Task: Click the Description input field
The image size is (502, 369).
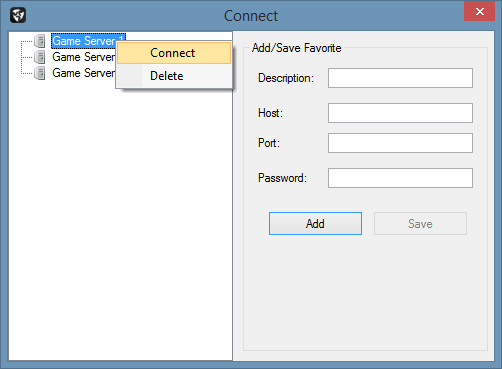Action: point(400,78)
